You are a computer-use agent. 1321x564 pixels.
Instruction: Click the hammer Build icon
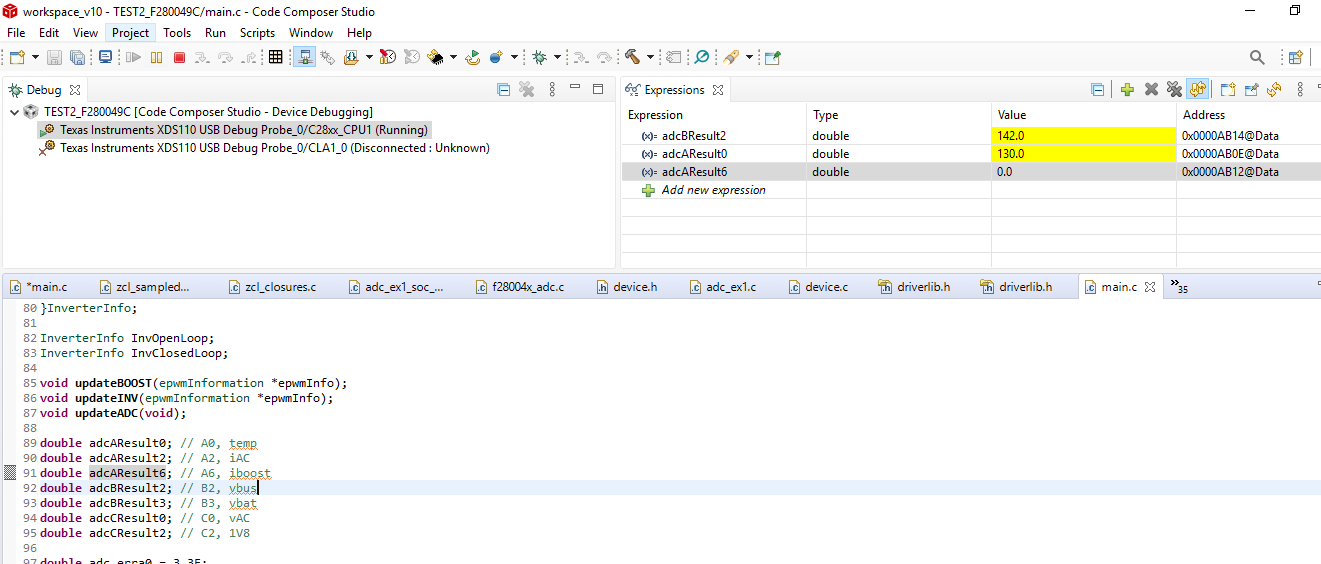633,57
